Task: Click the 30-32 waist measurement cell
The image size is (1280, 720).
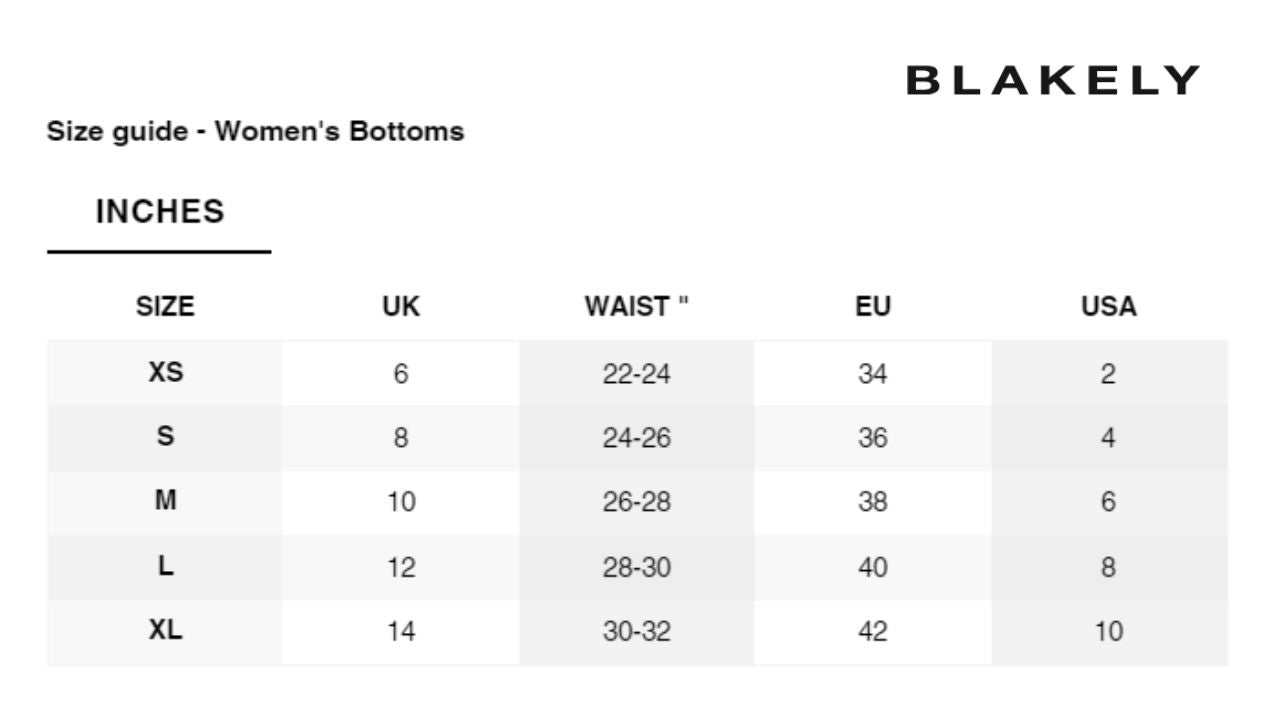Action: point(637,632)
